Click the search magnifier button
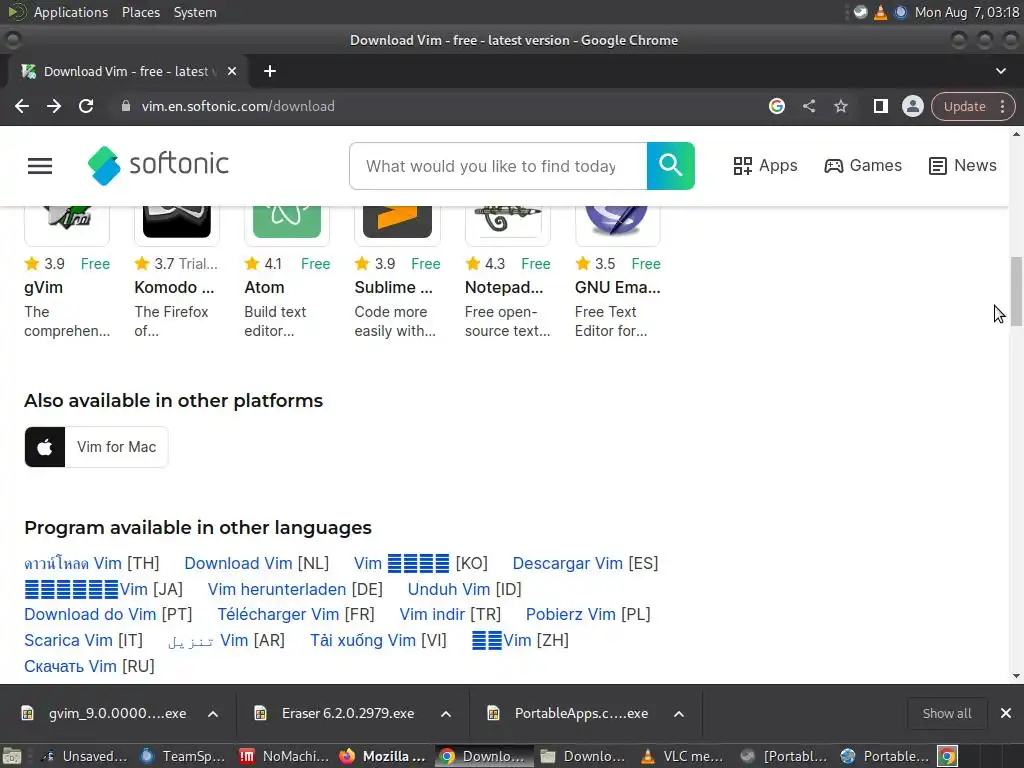Viewport: 1024px width, 768px height. click(671, 166)
